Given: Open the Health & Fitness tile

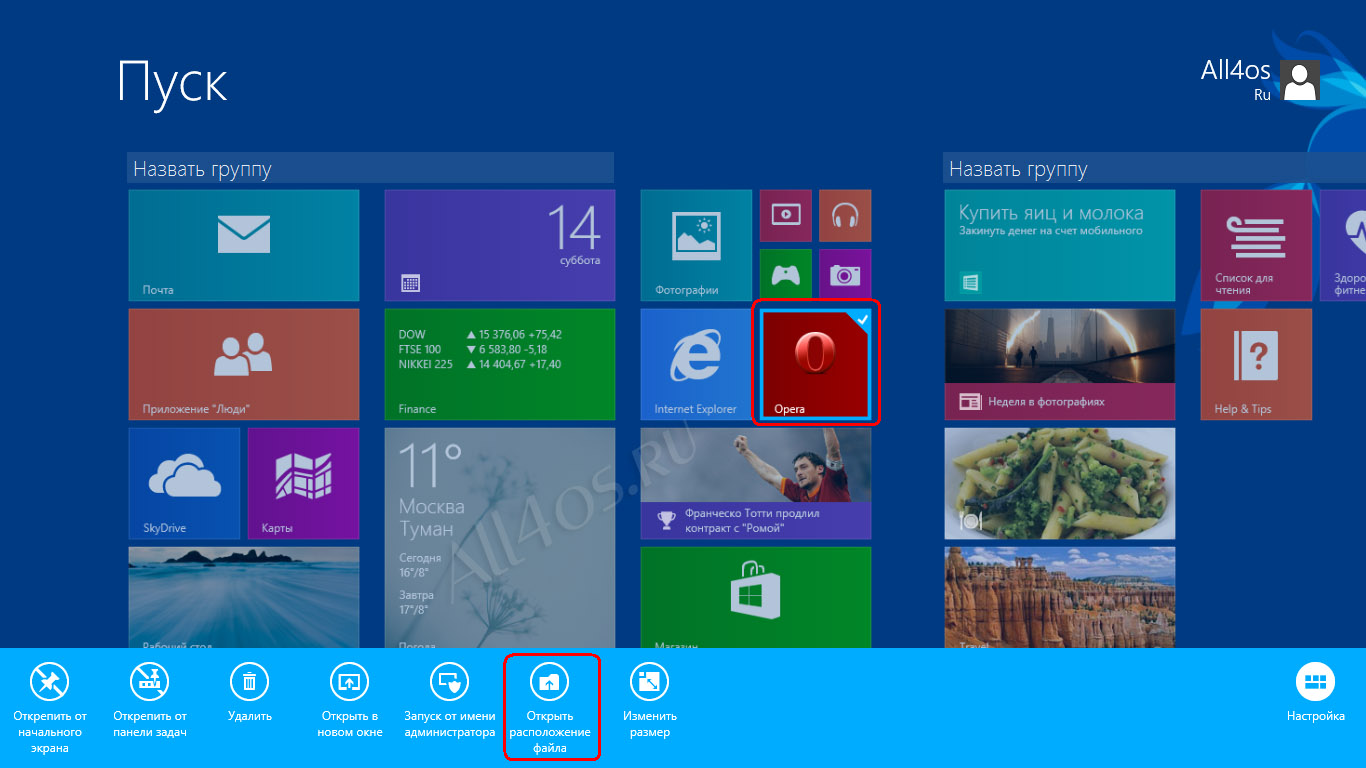Looking at the screenshot, I should [x=1343, y=245].
